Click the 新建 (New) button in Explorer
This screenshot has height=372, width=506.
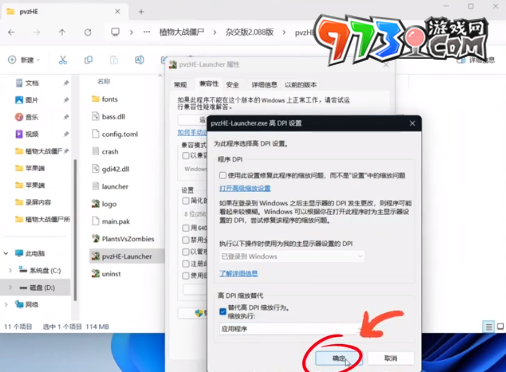pyautogui.click(x=24, y=60)
